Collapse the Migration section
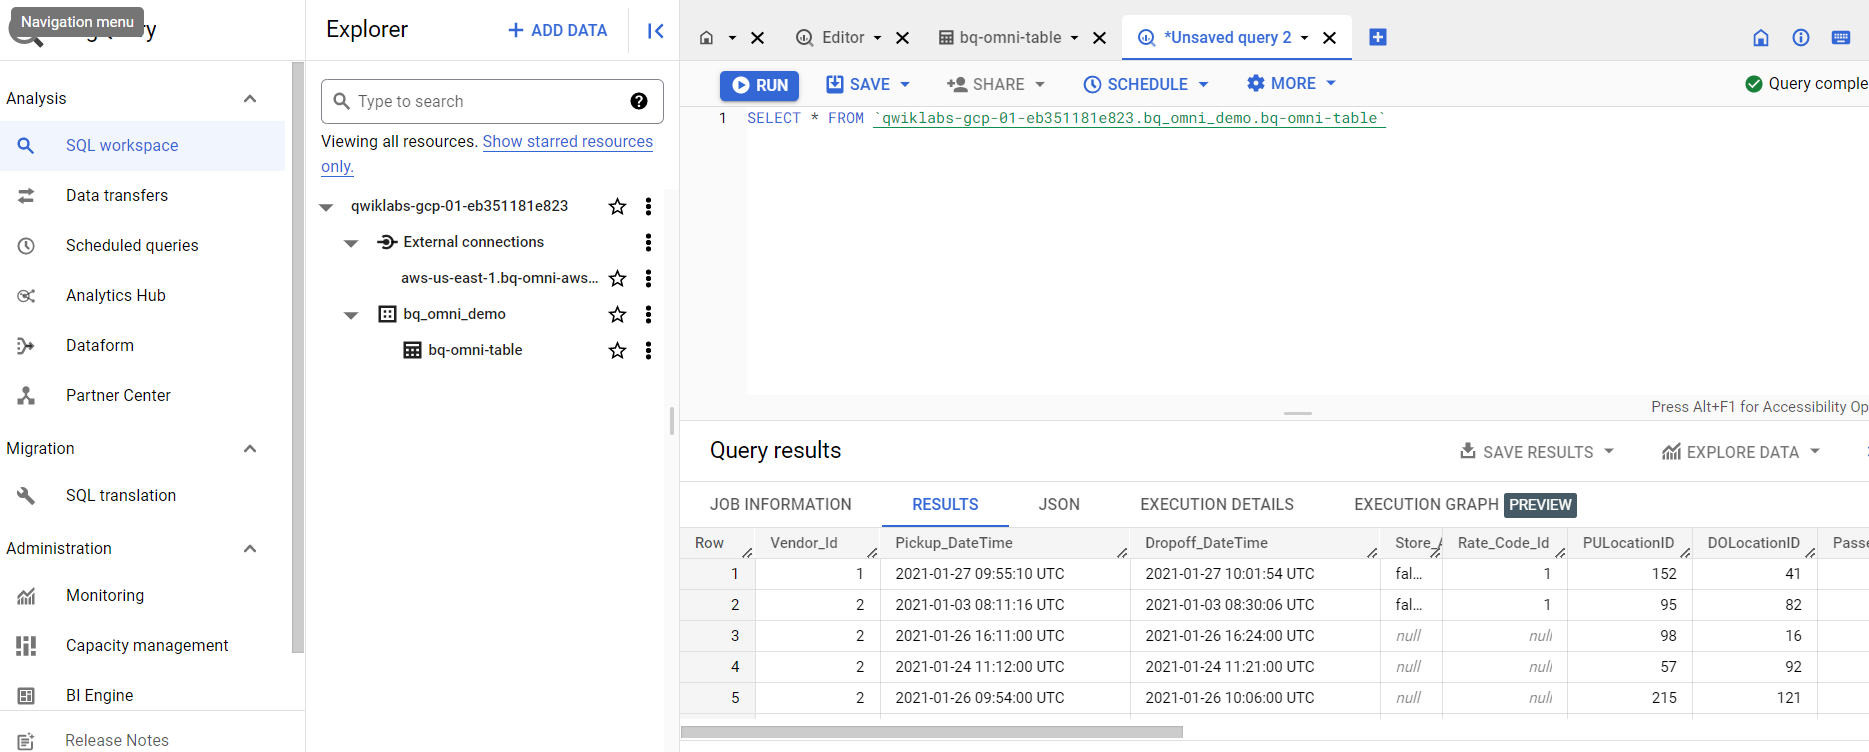This screenshot has width=1869, height=752. coord(250,448)
